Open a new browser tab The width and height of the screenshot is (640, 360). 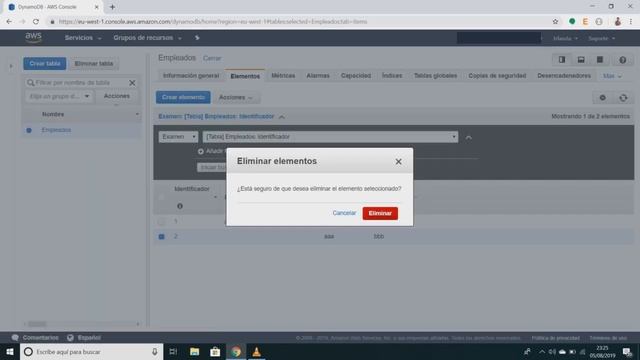[112, 7]
